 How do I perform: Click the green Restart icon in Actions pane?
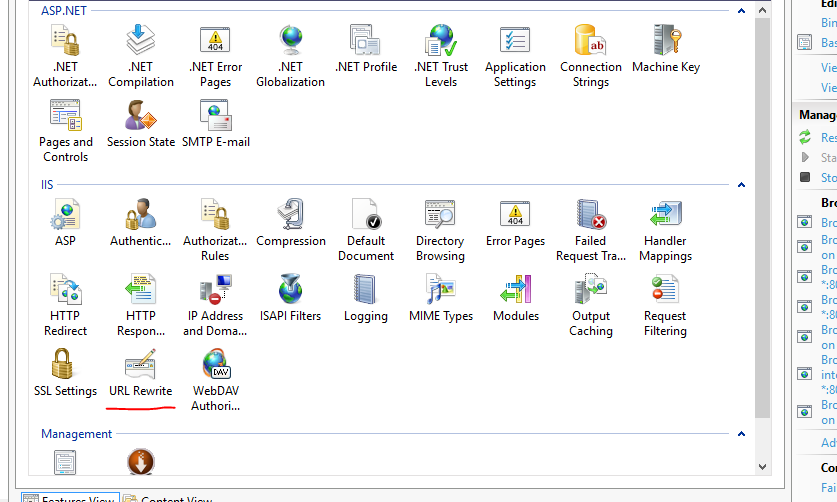[x=805, y=137]
